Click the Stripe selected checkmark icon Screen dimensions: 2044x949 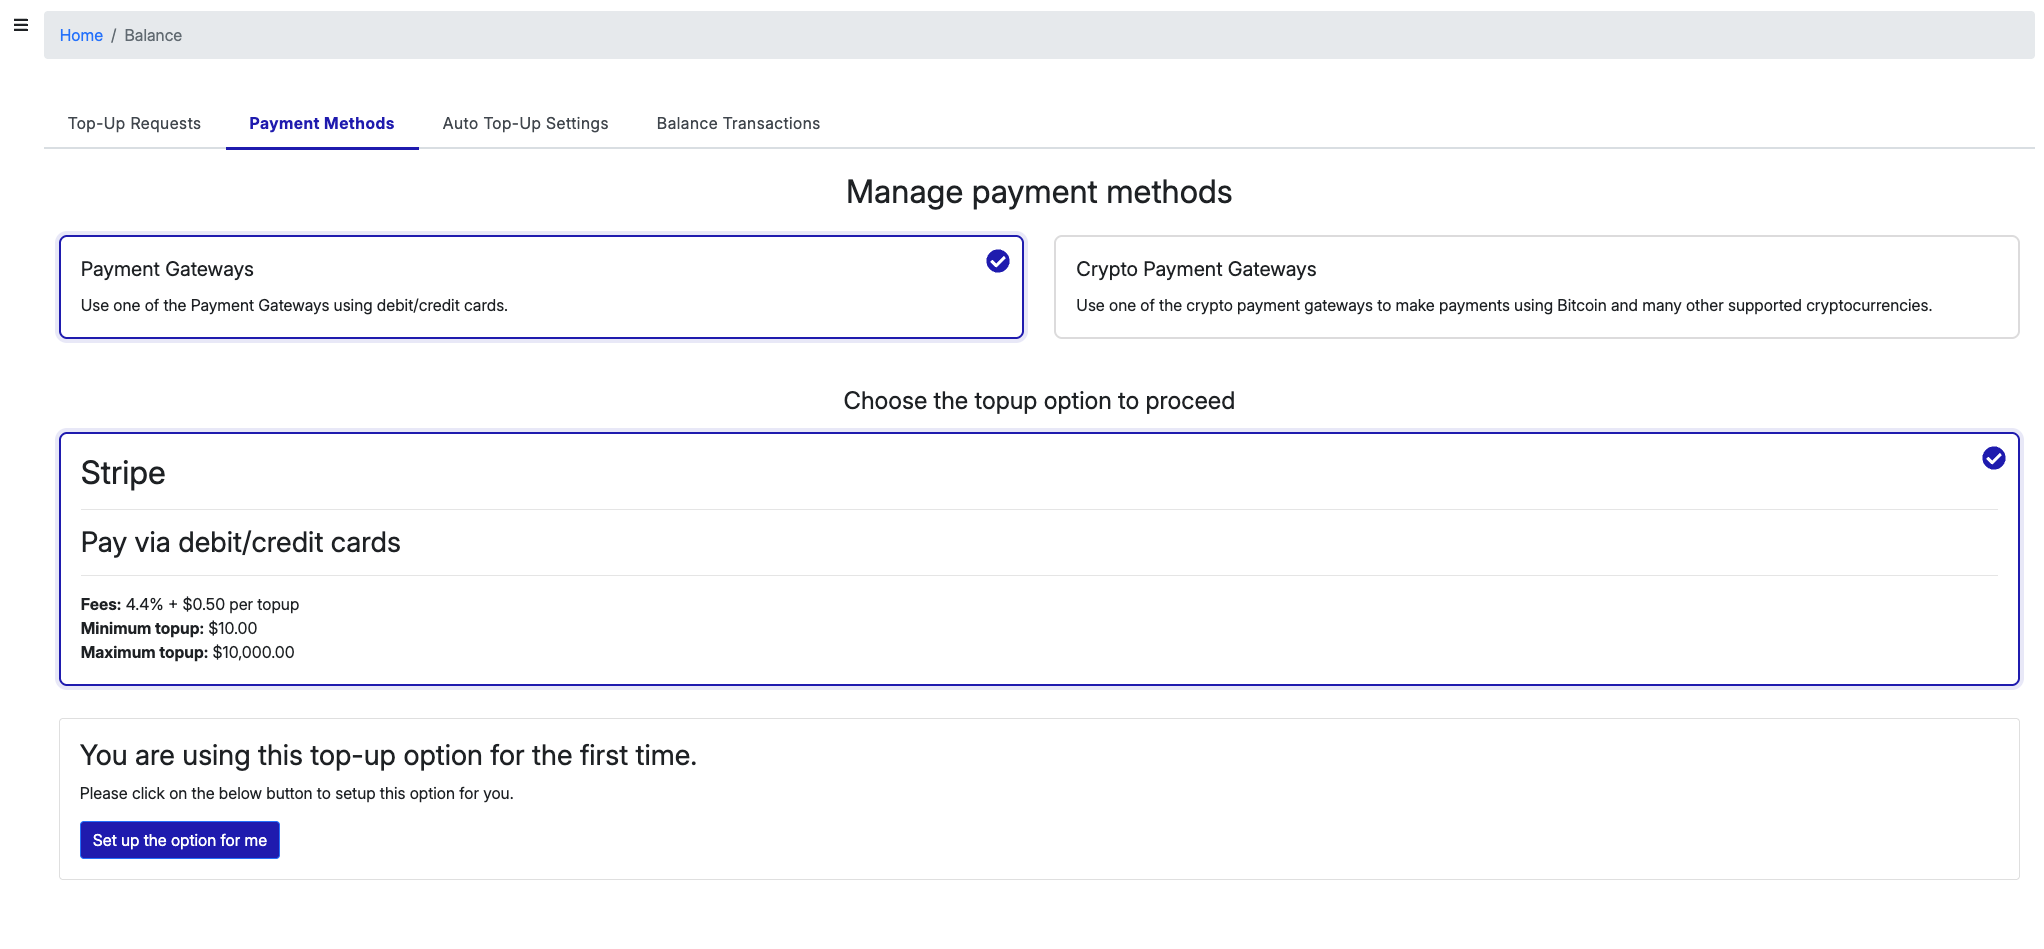point(1993,458)
